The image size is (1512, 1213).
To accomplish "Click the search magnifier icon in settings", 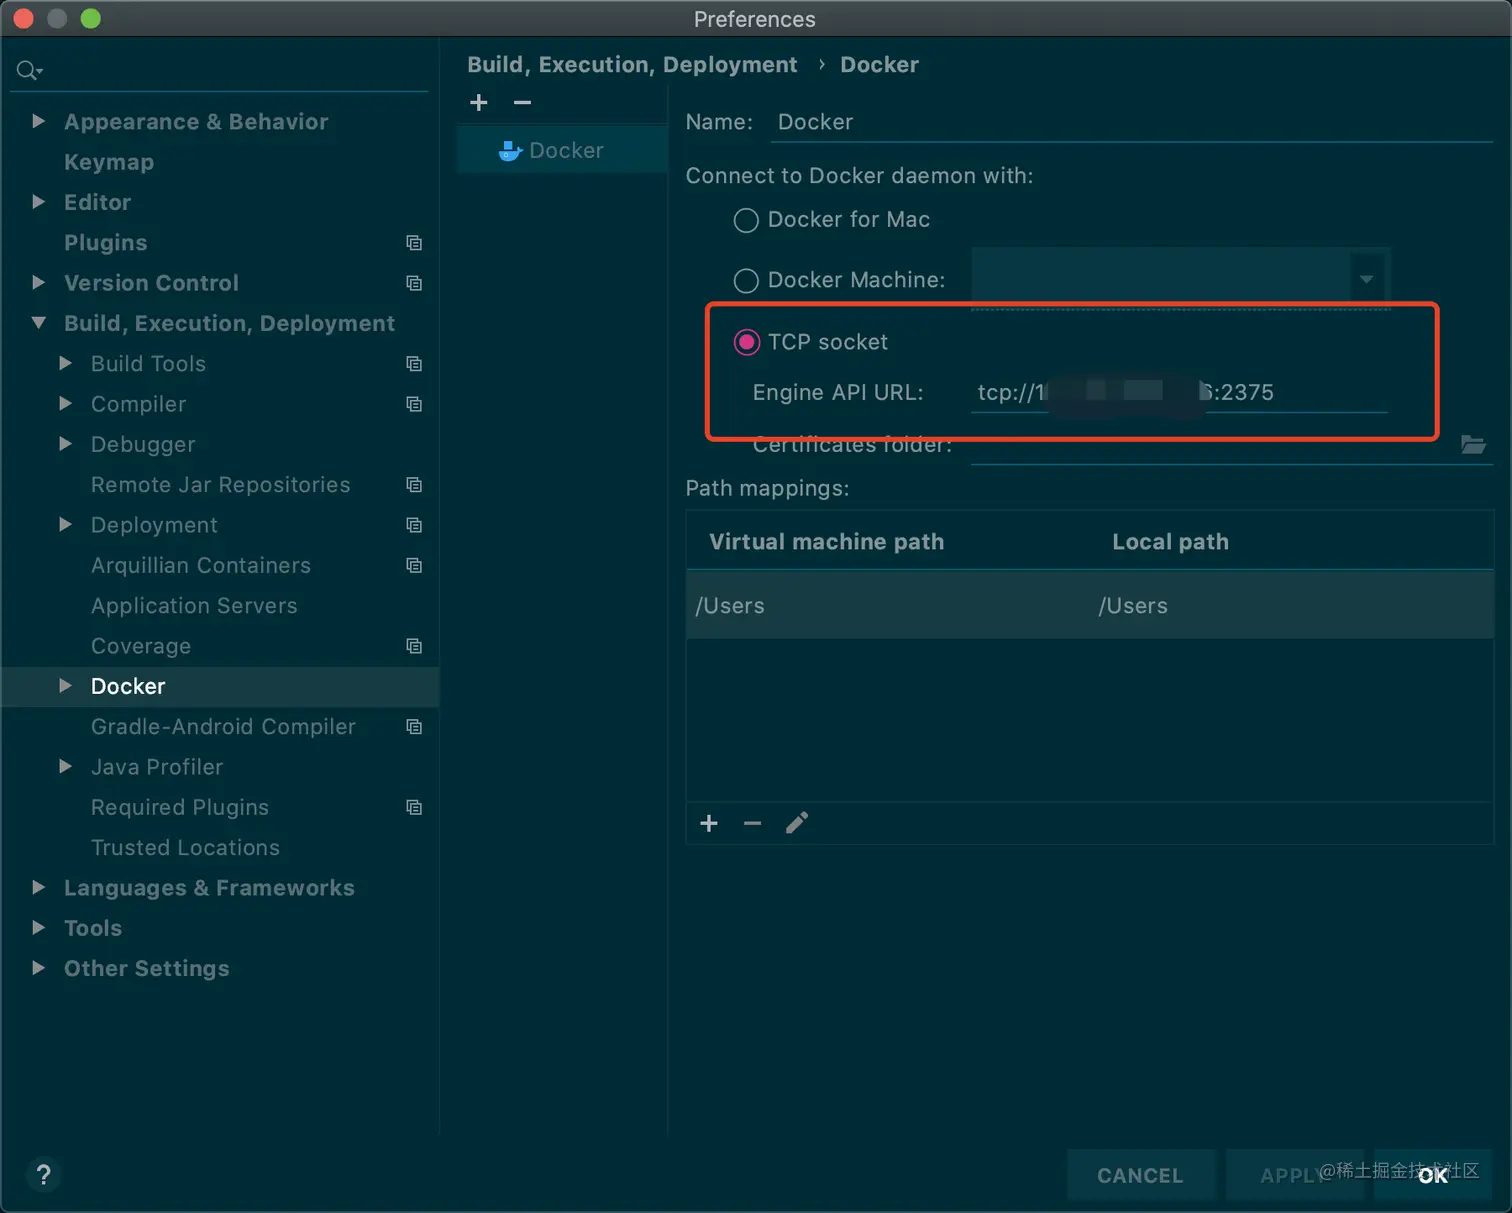I will tap(29, 70).
